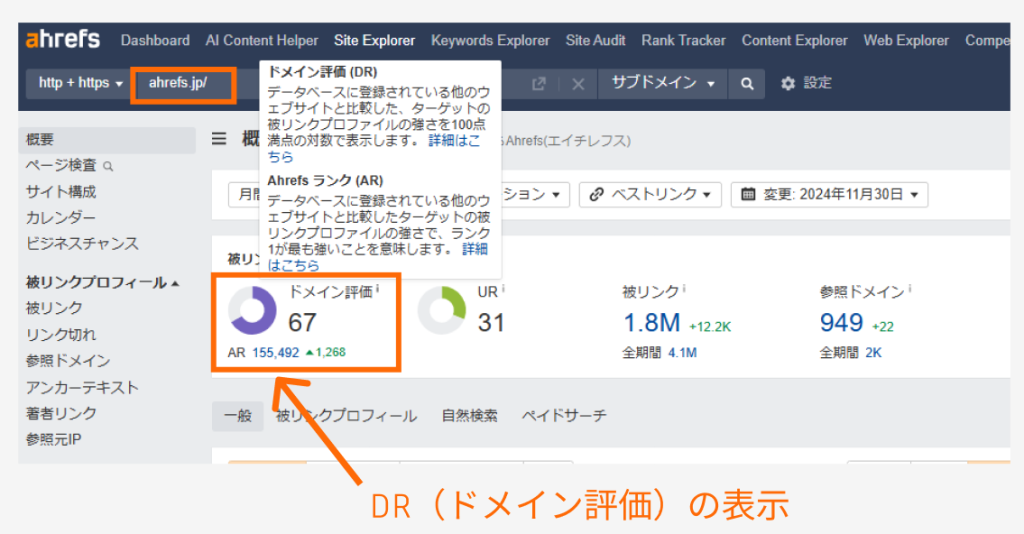Open the http + https protocol dropdown

80,83
